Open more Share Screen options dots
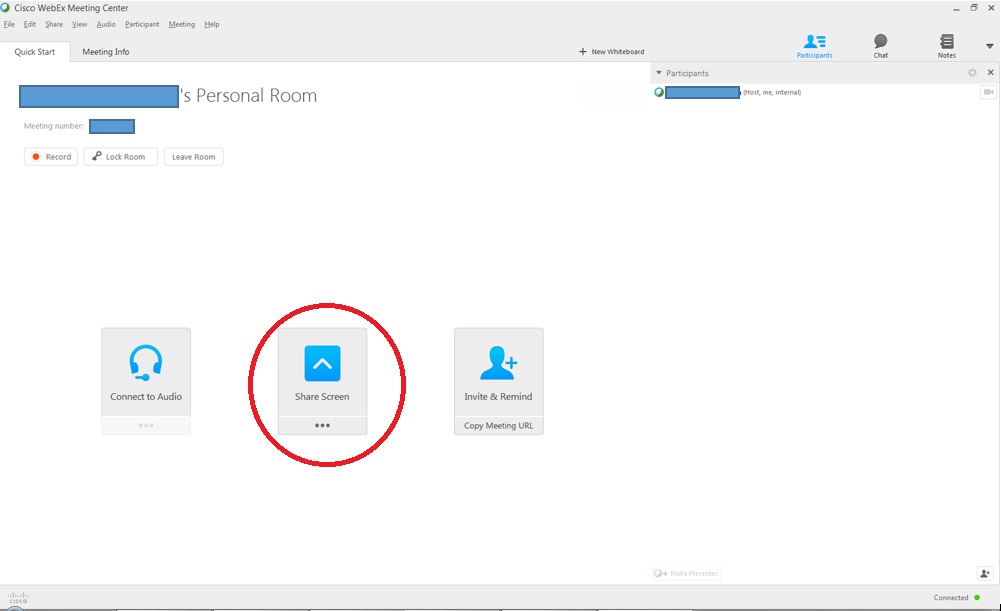 [322, 425]
